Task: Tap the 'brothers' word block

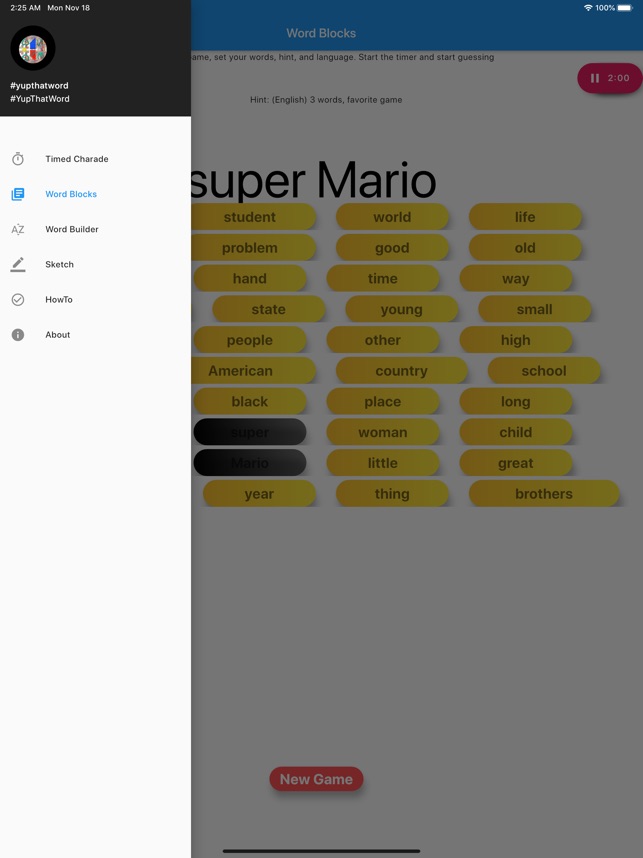Action: click(544, 493)
